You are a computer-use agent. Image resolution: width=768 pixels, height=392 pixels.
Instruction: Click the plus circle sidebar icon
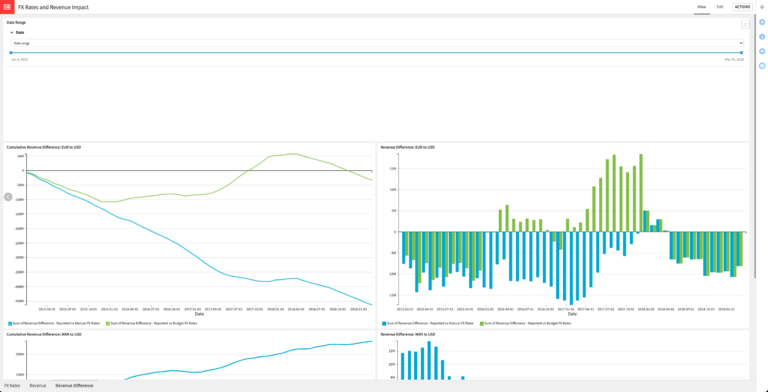762,22
